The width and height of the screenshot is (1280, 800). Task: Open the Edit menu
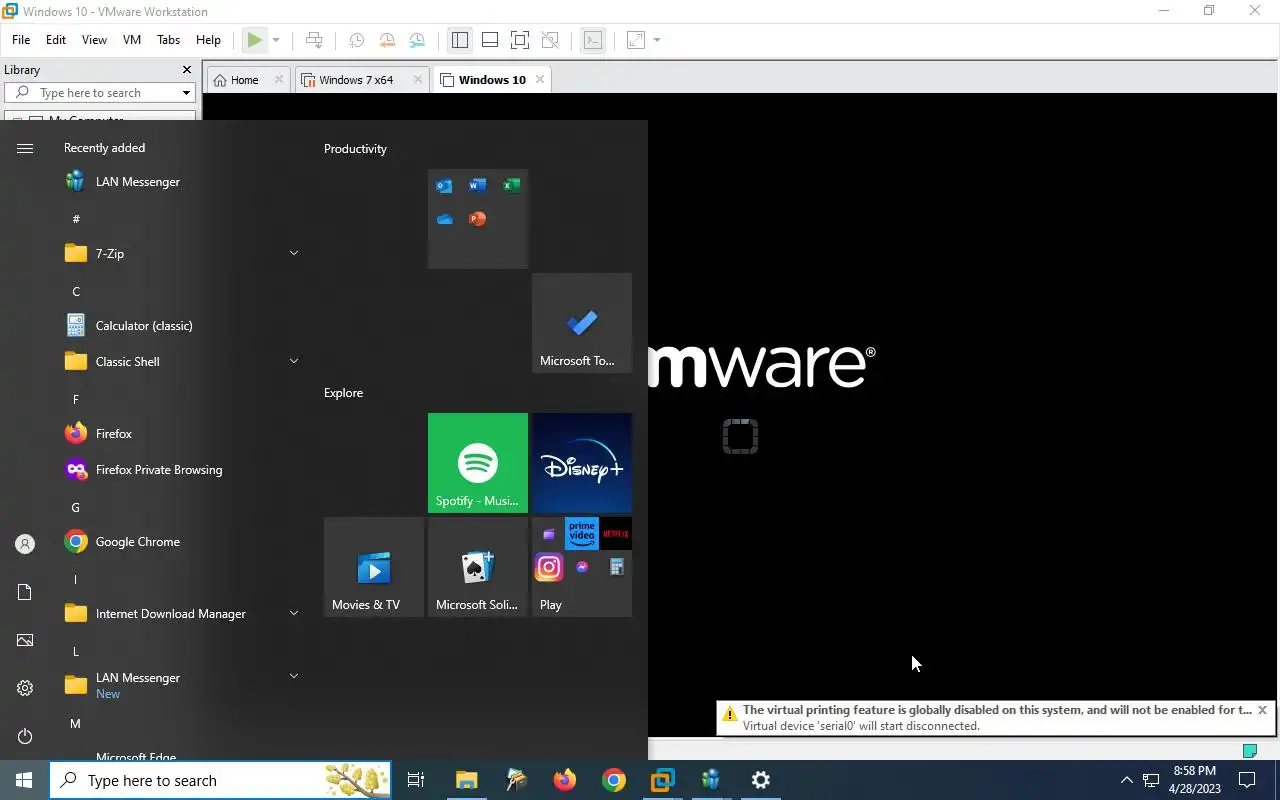pos(56,40)
